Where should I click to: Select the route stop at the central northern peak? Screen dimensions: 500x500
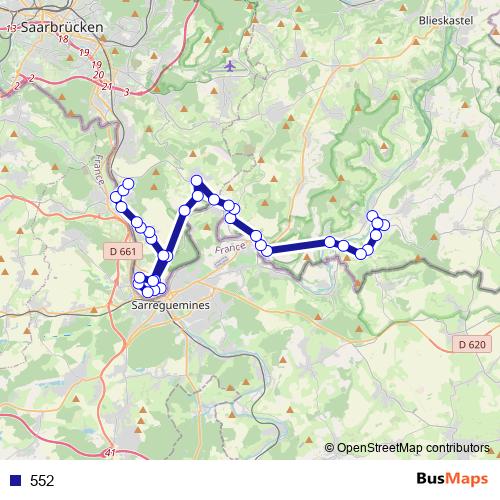coord(197,181)
